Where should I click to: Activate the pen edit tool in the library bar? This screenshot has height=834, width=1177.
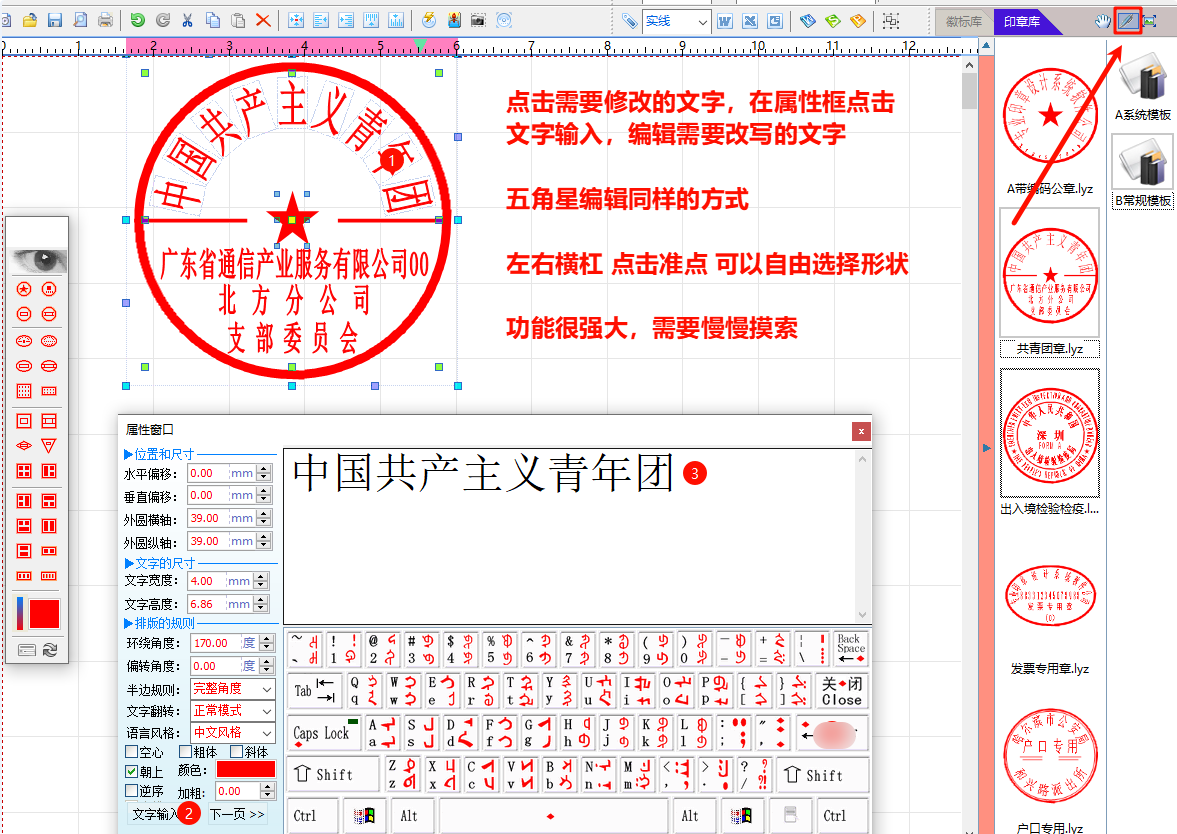[1127, 21]
